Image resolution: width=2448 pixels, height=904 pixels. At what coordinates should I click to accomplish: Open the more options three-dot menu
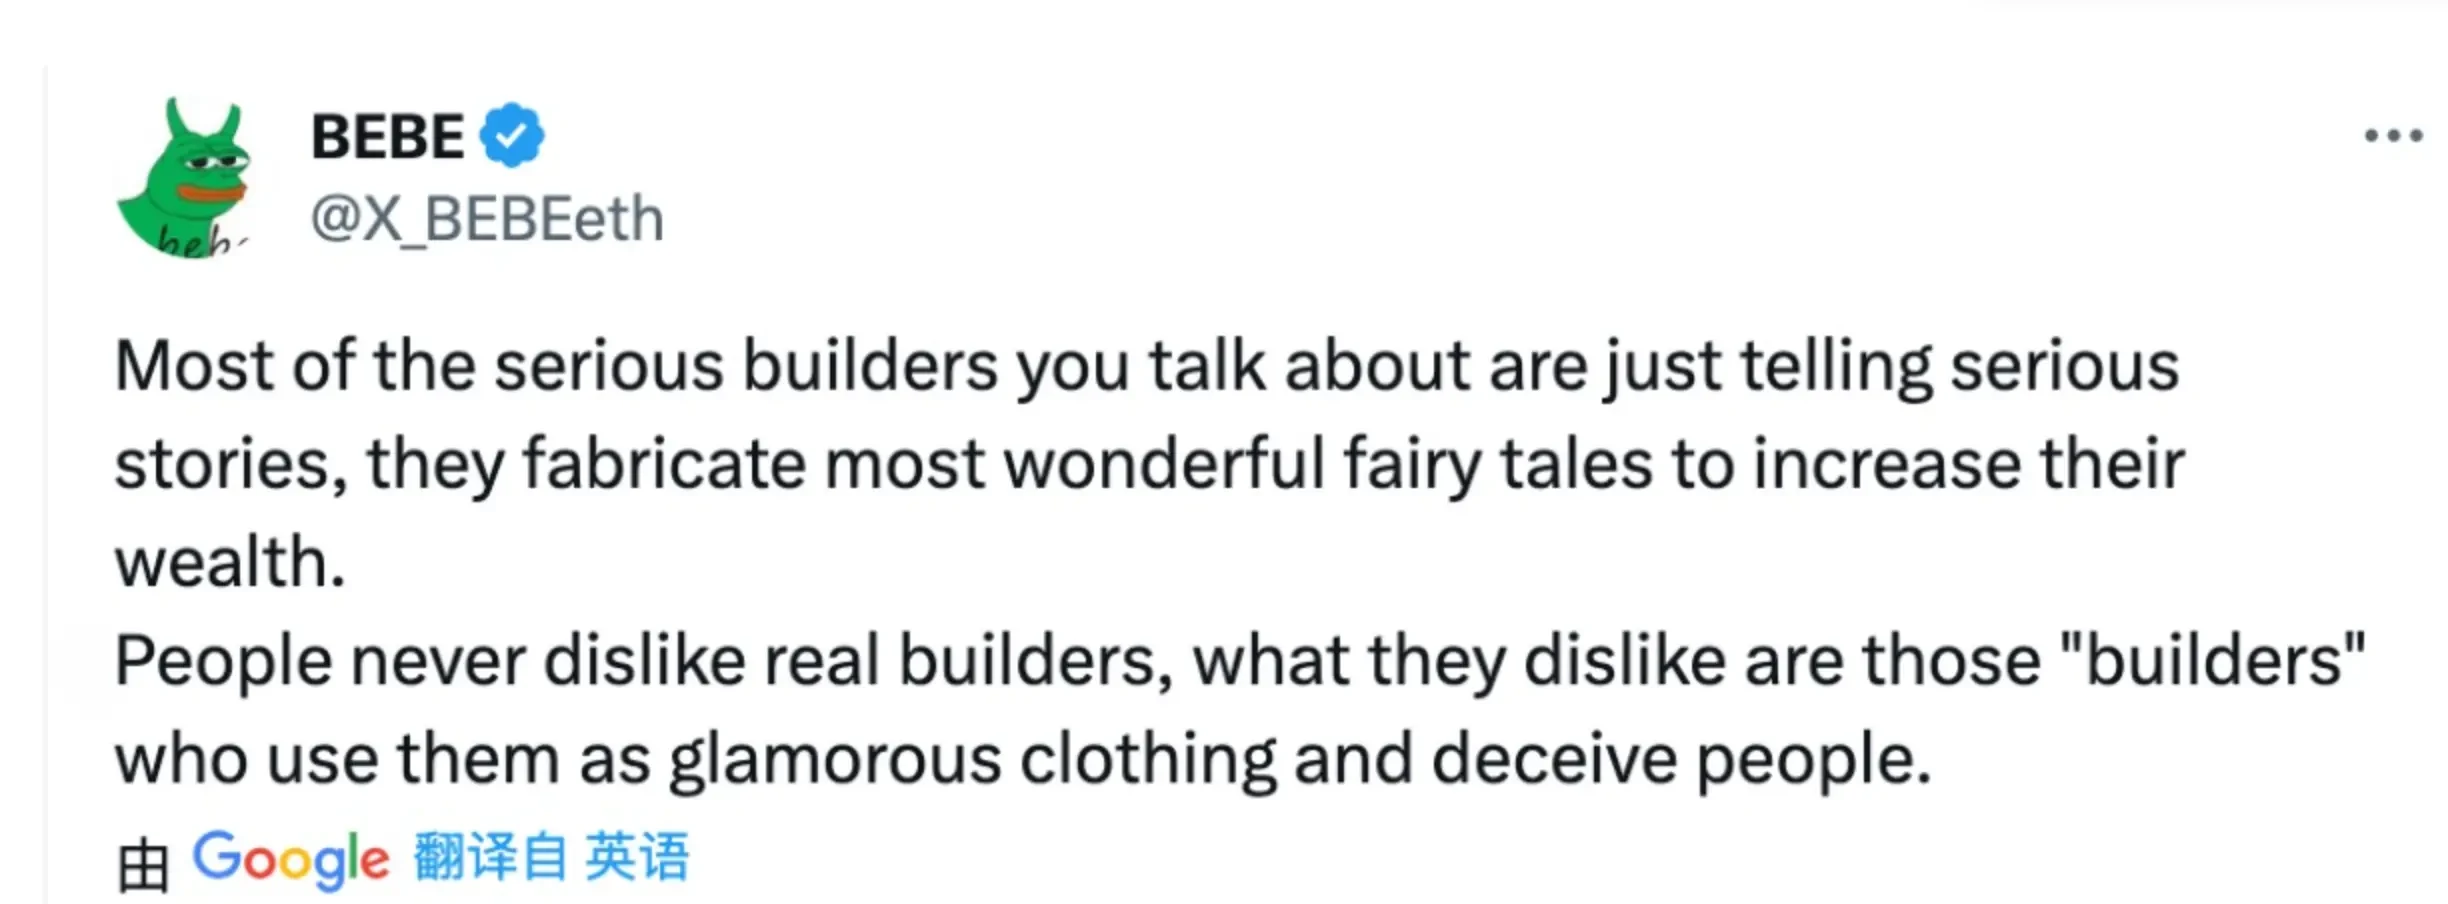pyautogui.click(x=2392, y=136)
